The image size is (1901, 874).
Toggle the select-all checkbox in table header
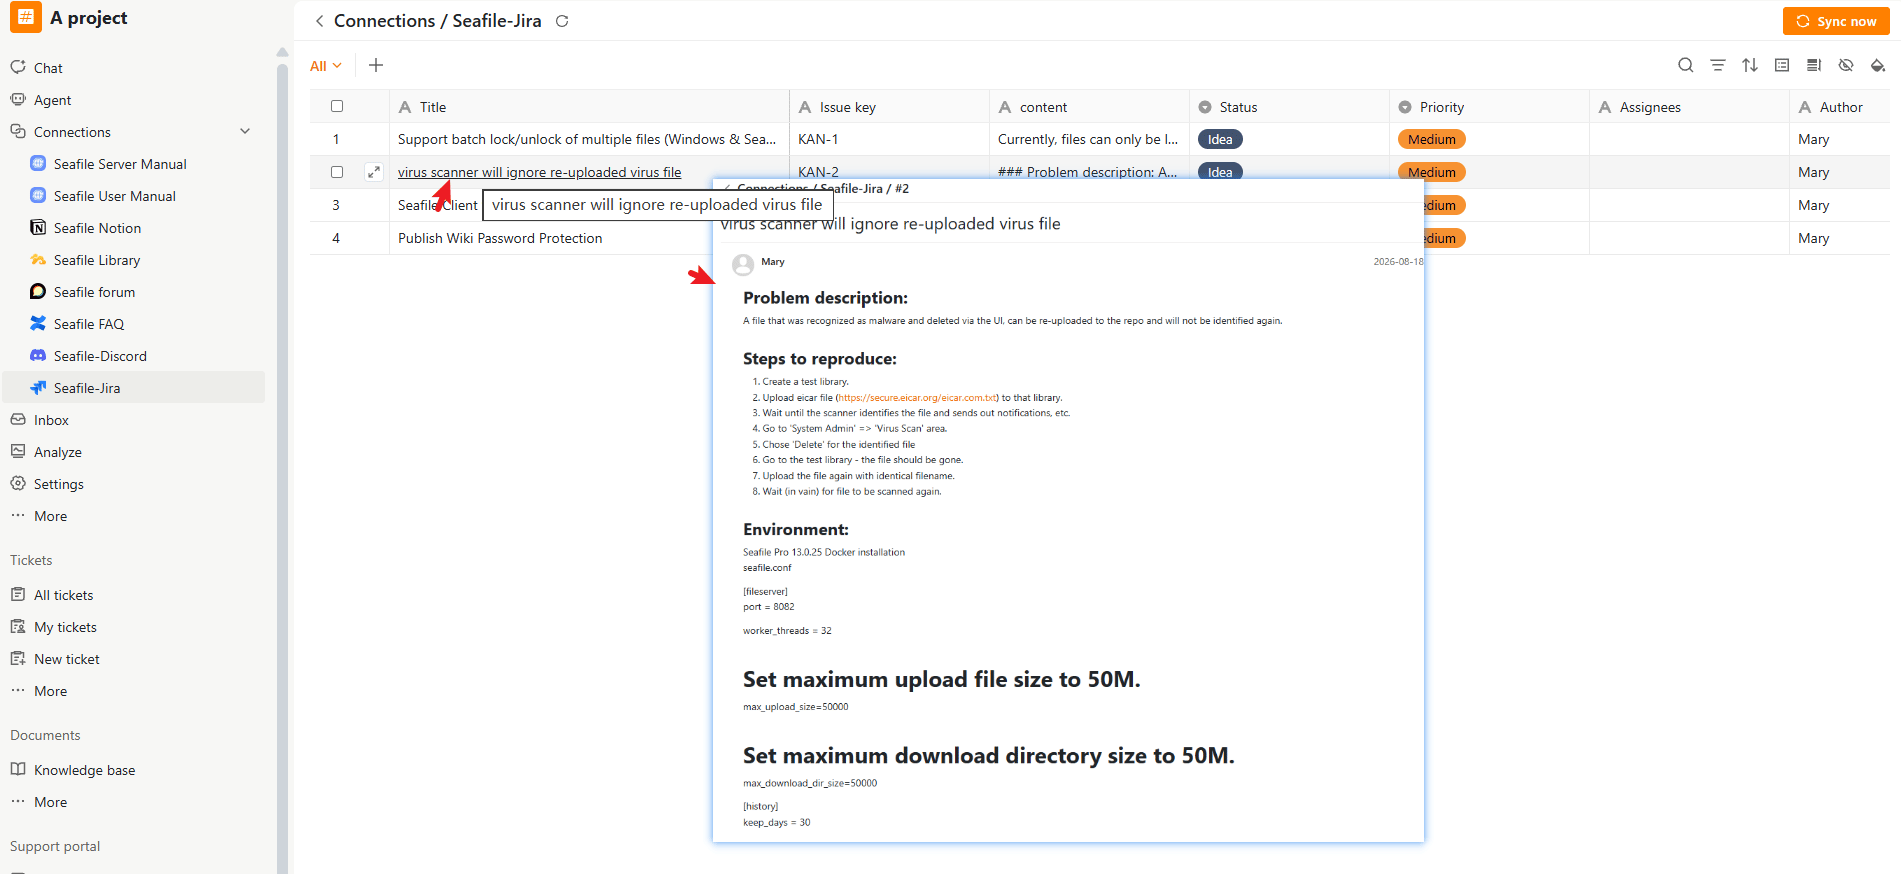tap(337, 106)
